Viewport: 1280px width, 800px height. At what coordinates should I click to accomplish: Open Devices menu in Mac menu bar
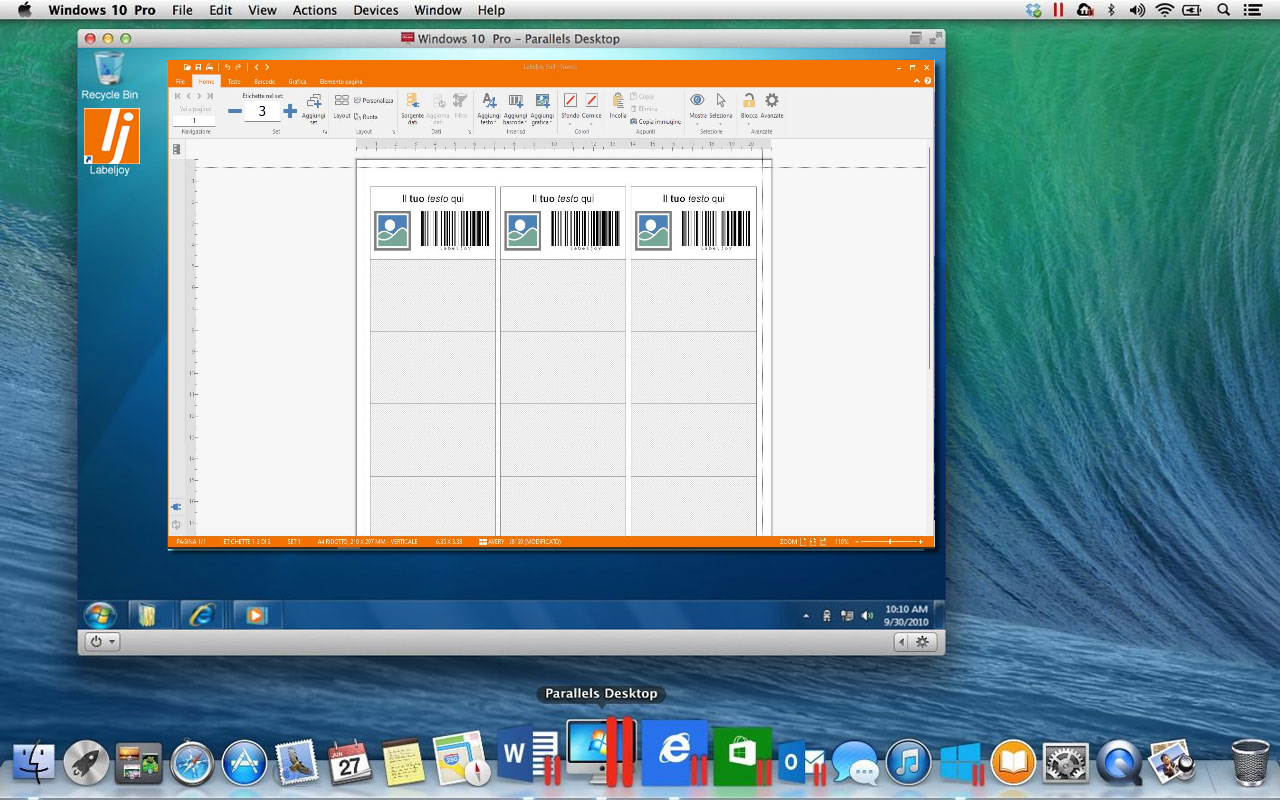(x=375, y=10)
